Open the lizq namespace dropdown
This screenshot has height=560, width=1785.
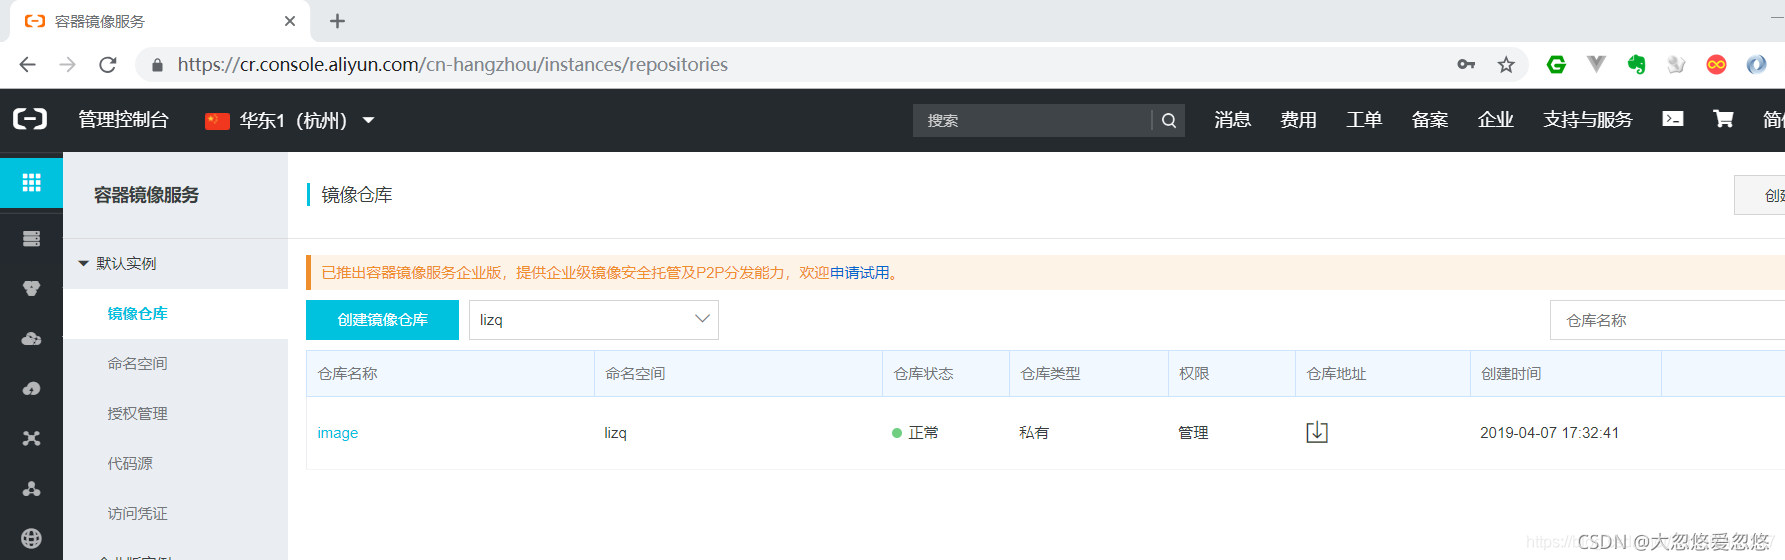(594, 320)
